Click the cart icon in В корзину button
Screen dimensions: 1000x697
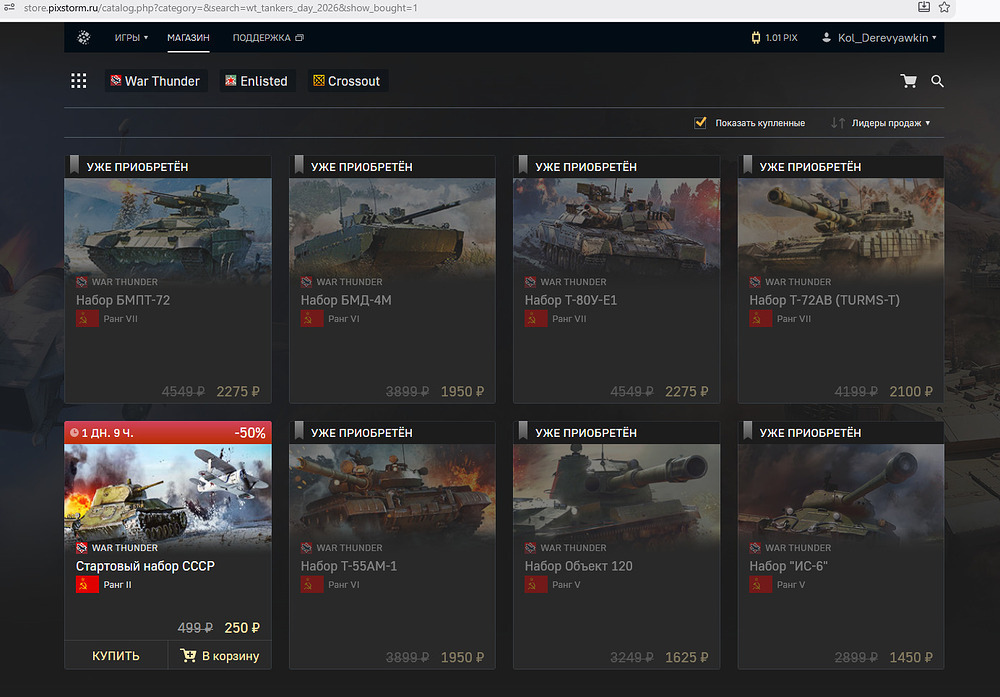click(188, 655)
